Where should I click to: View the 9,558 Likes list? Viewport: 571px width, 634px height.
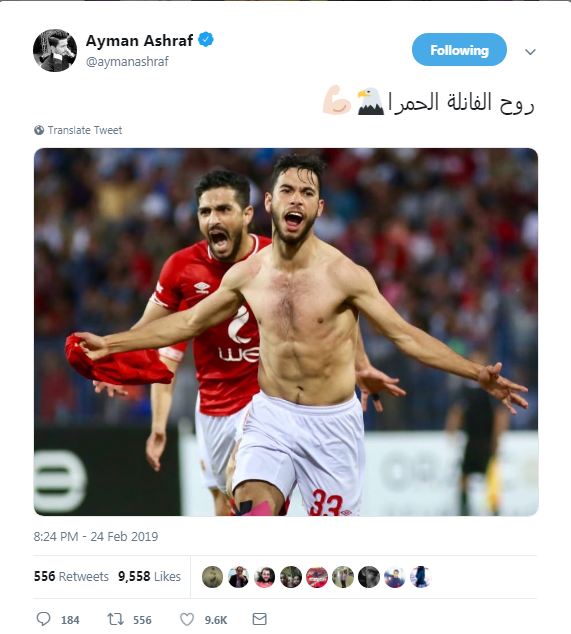149,576
